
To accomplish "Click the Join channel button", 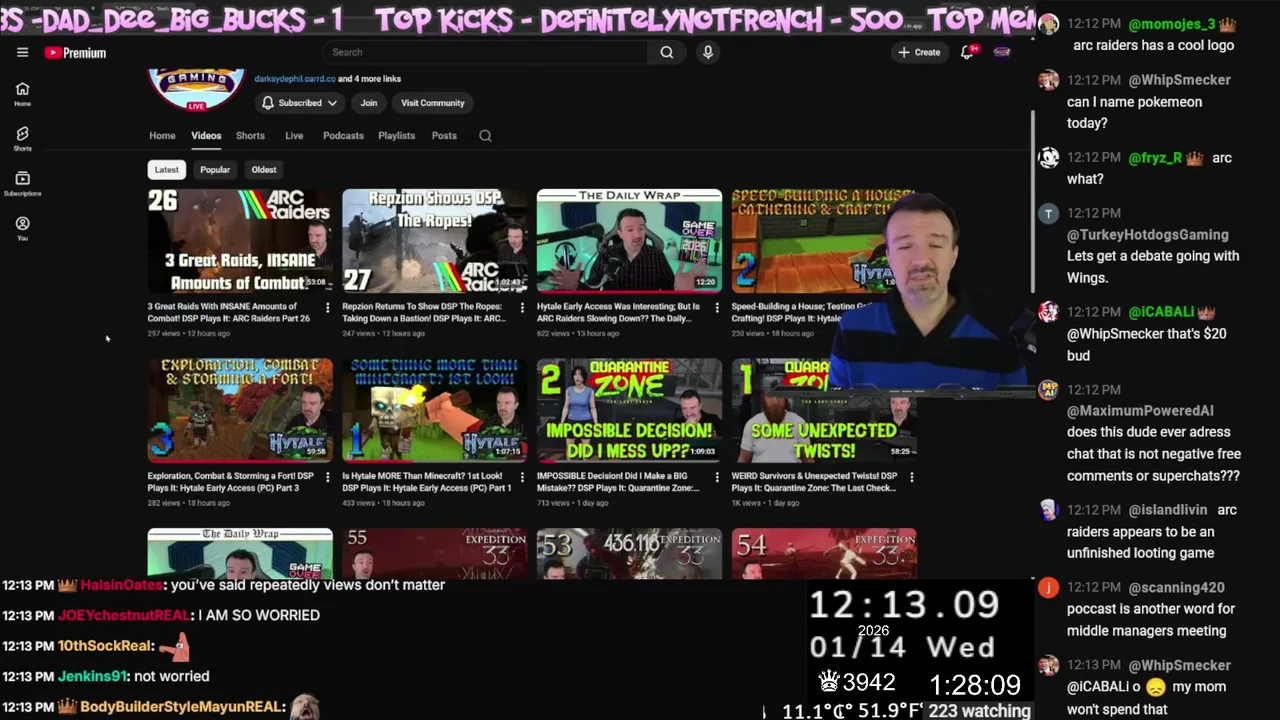I will (x=369, y=103).
